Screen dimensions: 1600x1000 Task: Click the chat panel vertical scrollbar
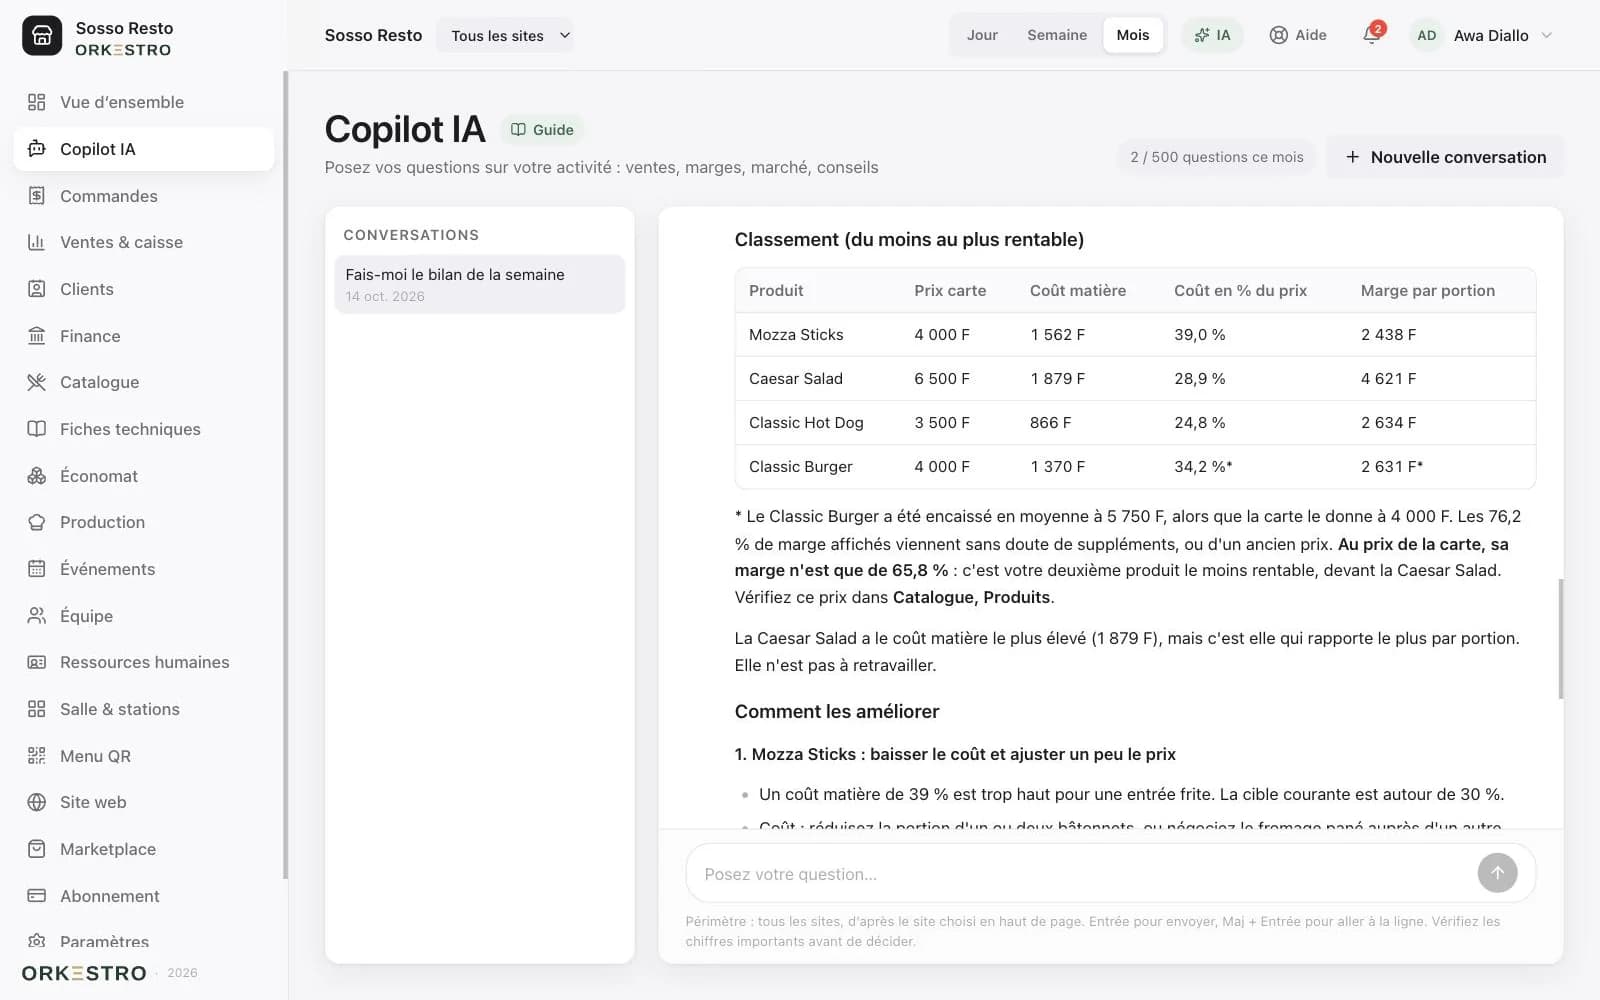pyautogui.click(x=1560, y=638)
